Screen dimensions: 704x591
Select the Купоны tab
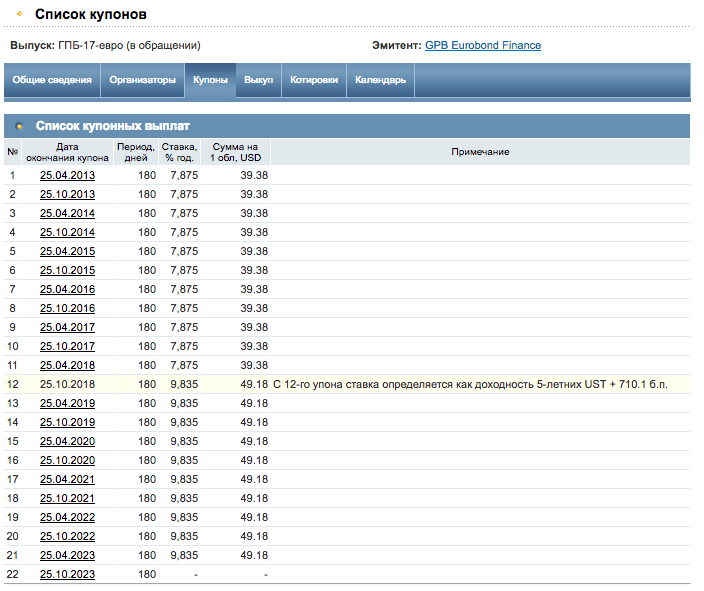210,80
